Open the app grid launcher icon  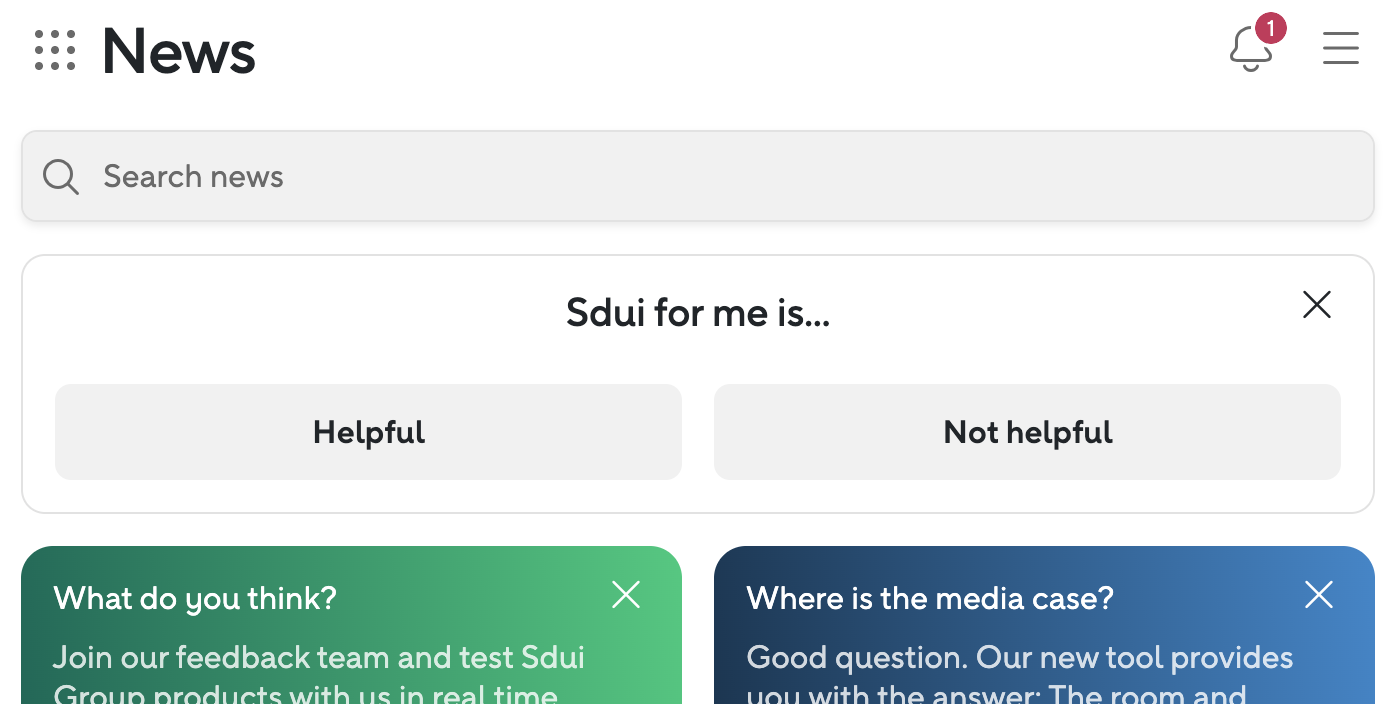55,50
